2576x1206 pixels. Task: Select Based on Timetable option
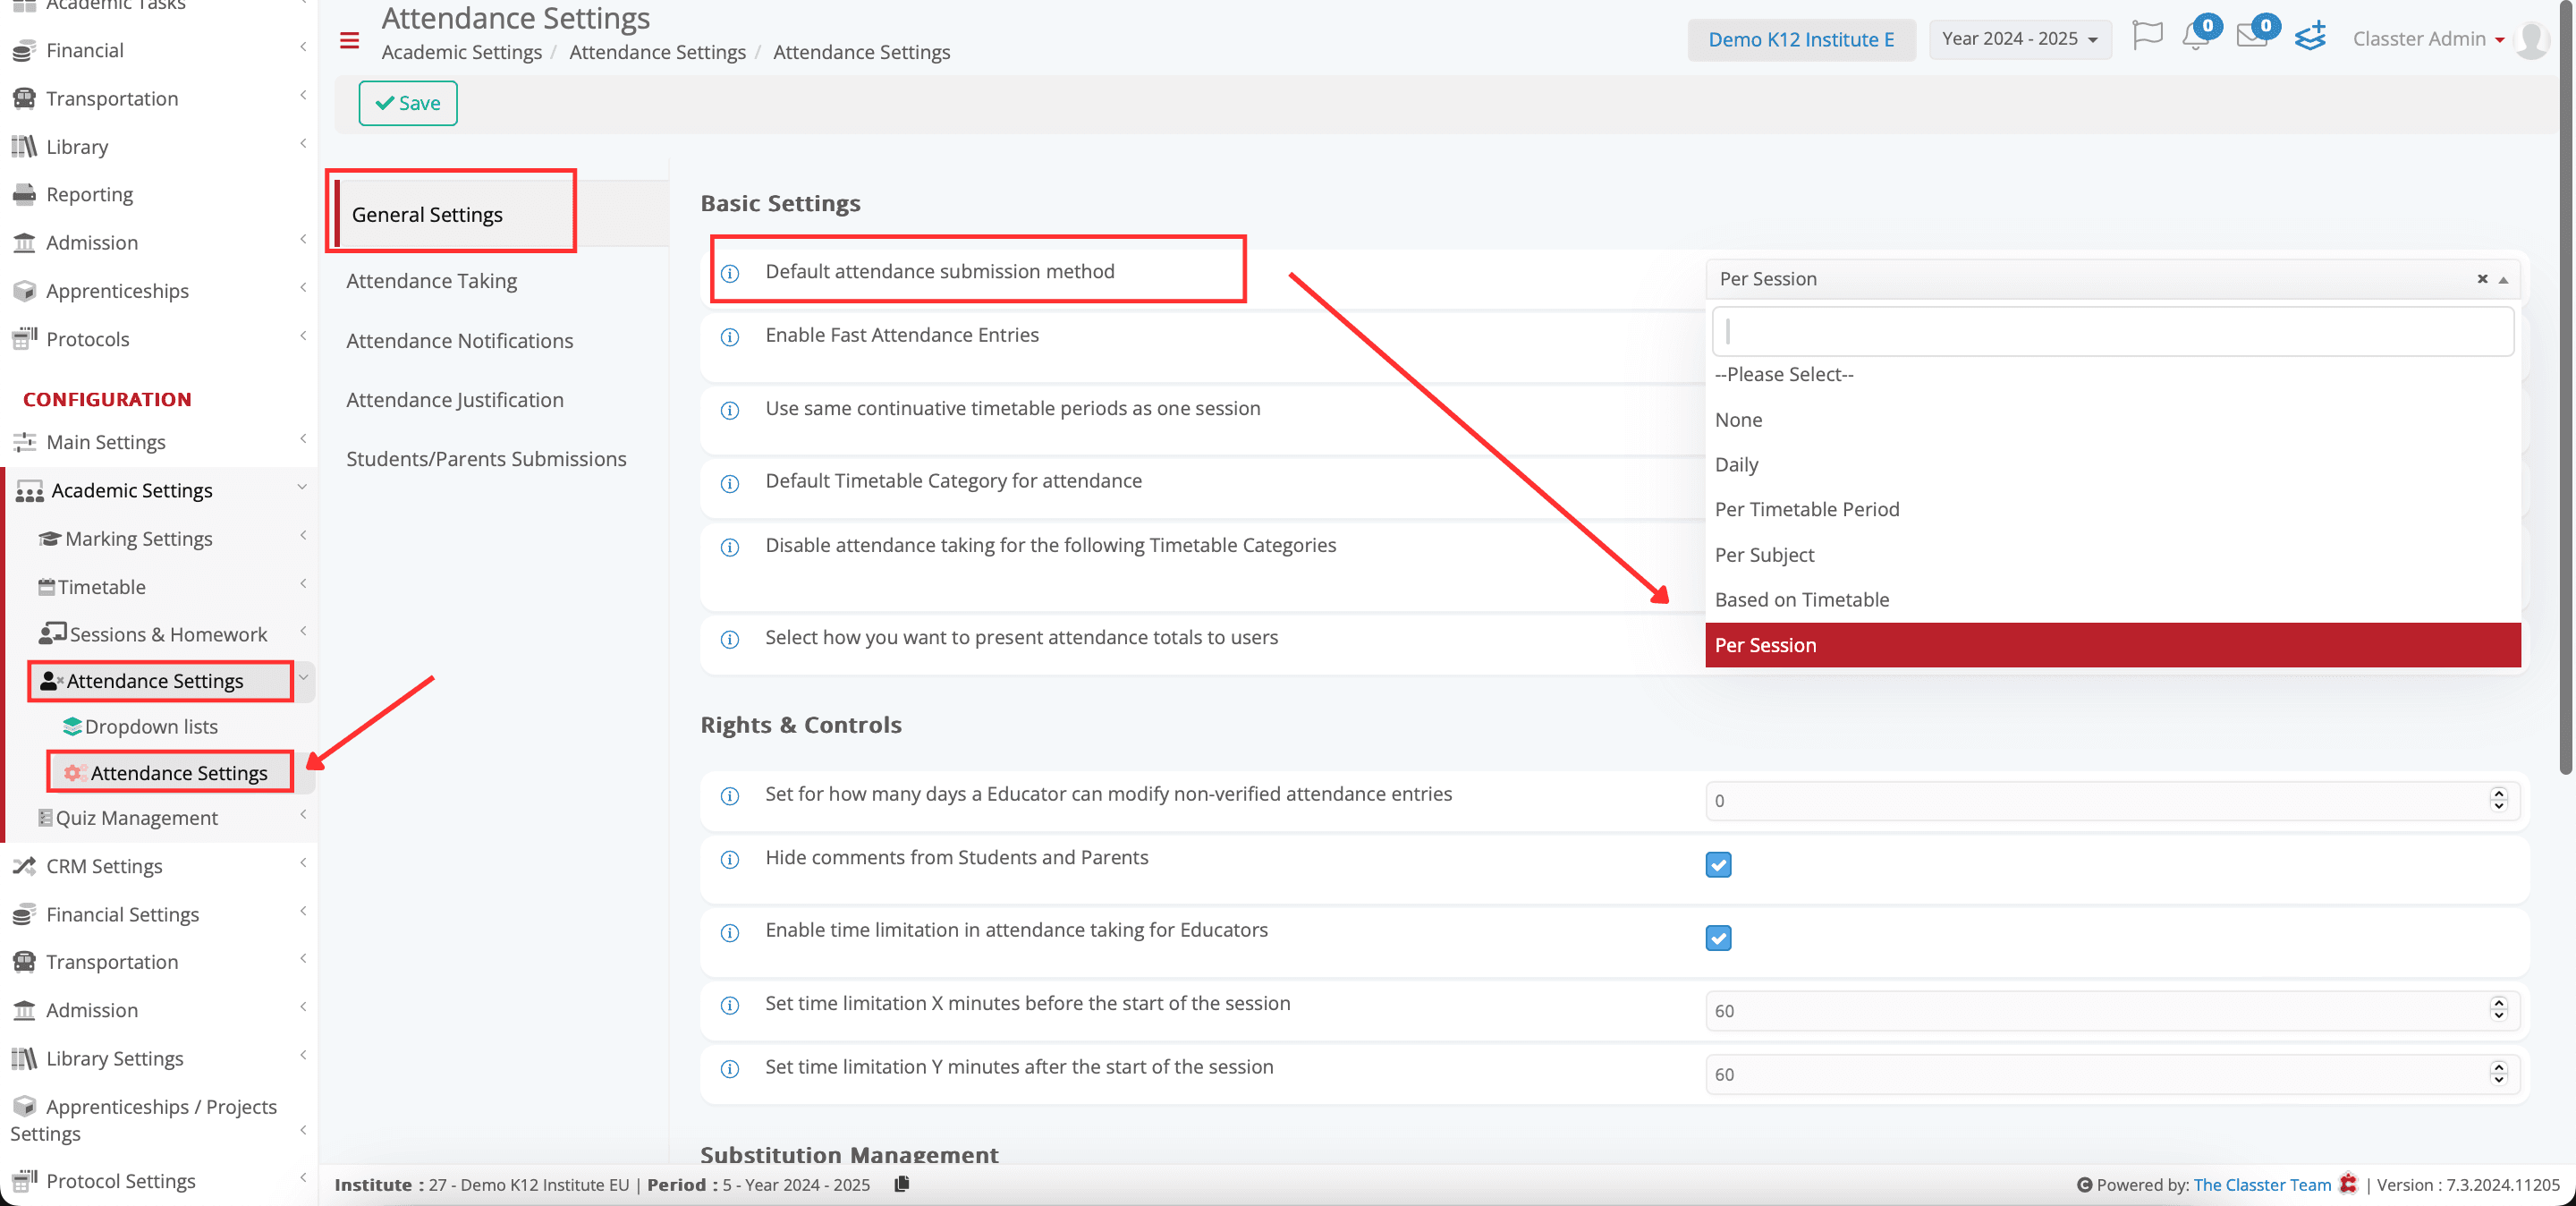[2112, 599]
